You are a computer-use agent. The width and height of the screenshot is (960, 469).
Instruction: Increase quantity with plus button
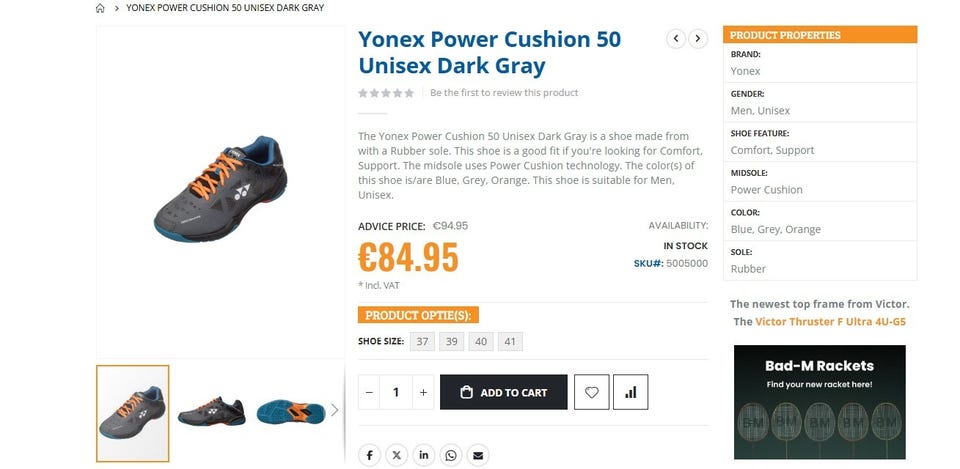423,392
